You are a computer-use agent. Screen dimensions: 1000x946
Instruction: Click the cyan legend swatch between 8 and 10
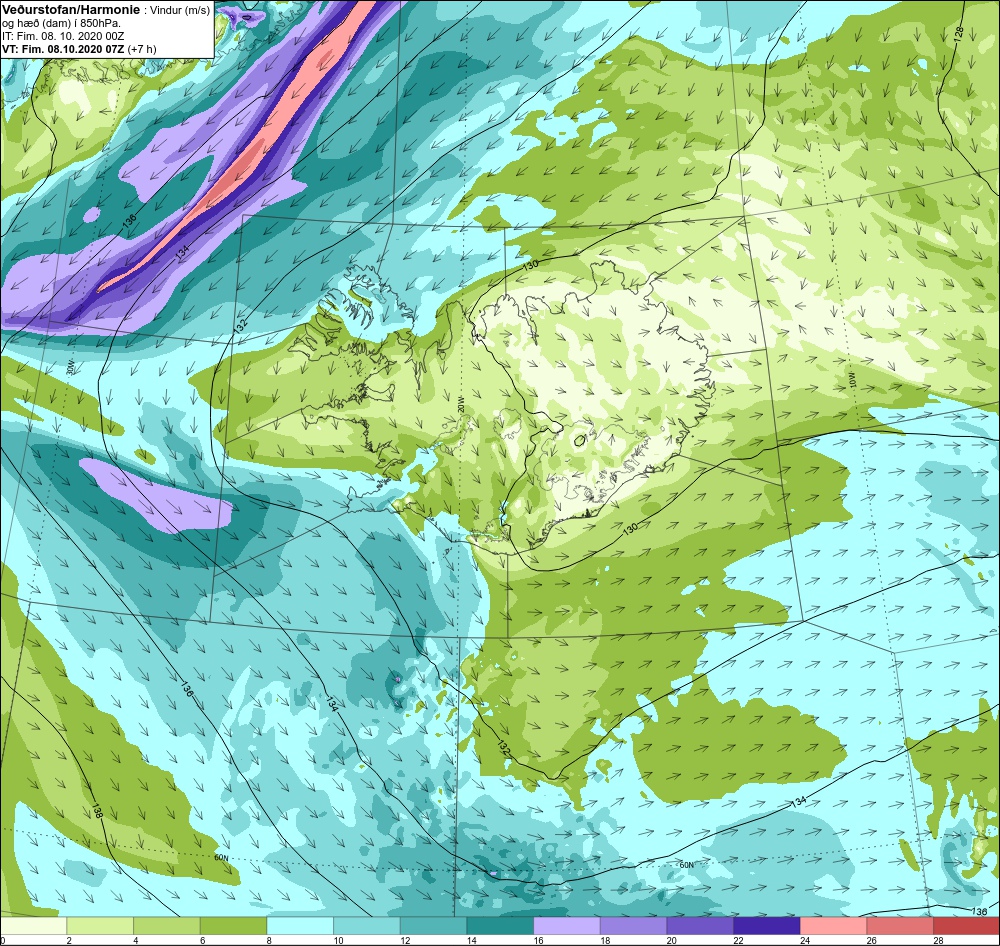tap(300, 926)
